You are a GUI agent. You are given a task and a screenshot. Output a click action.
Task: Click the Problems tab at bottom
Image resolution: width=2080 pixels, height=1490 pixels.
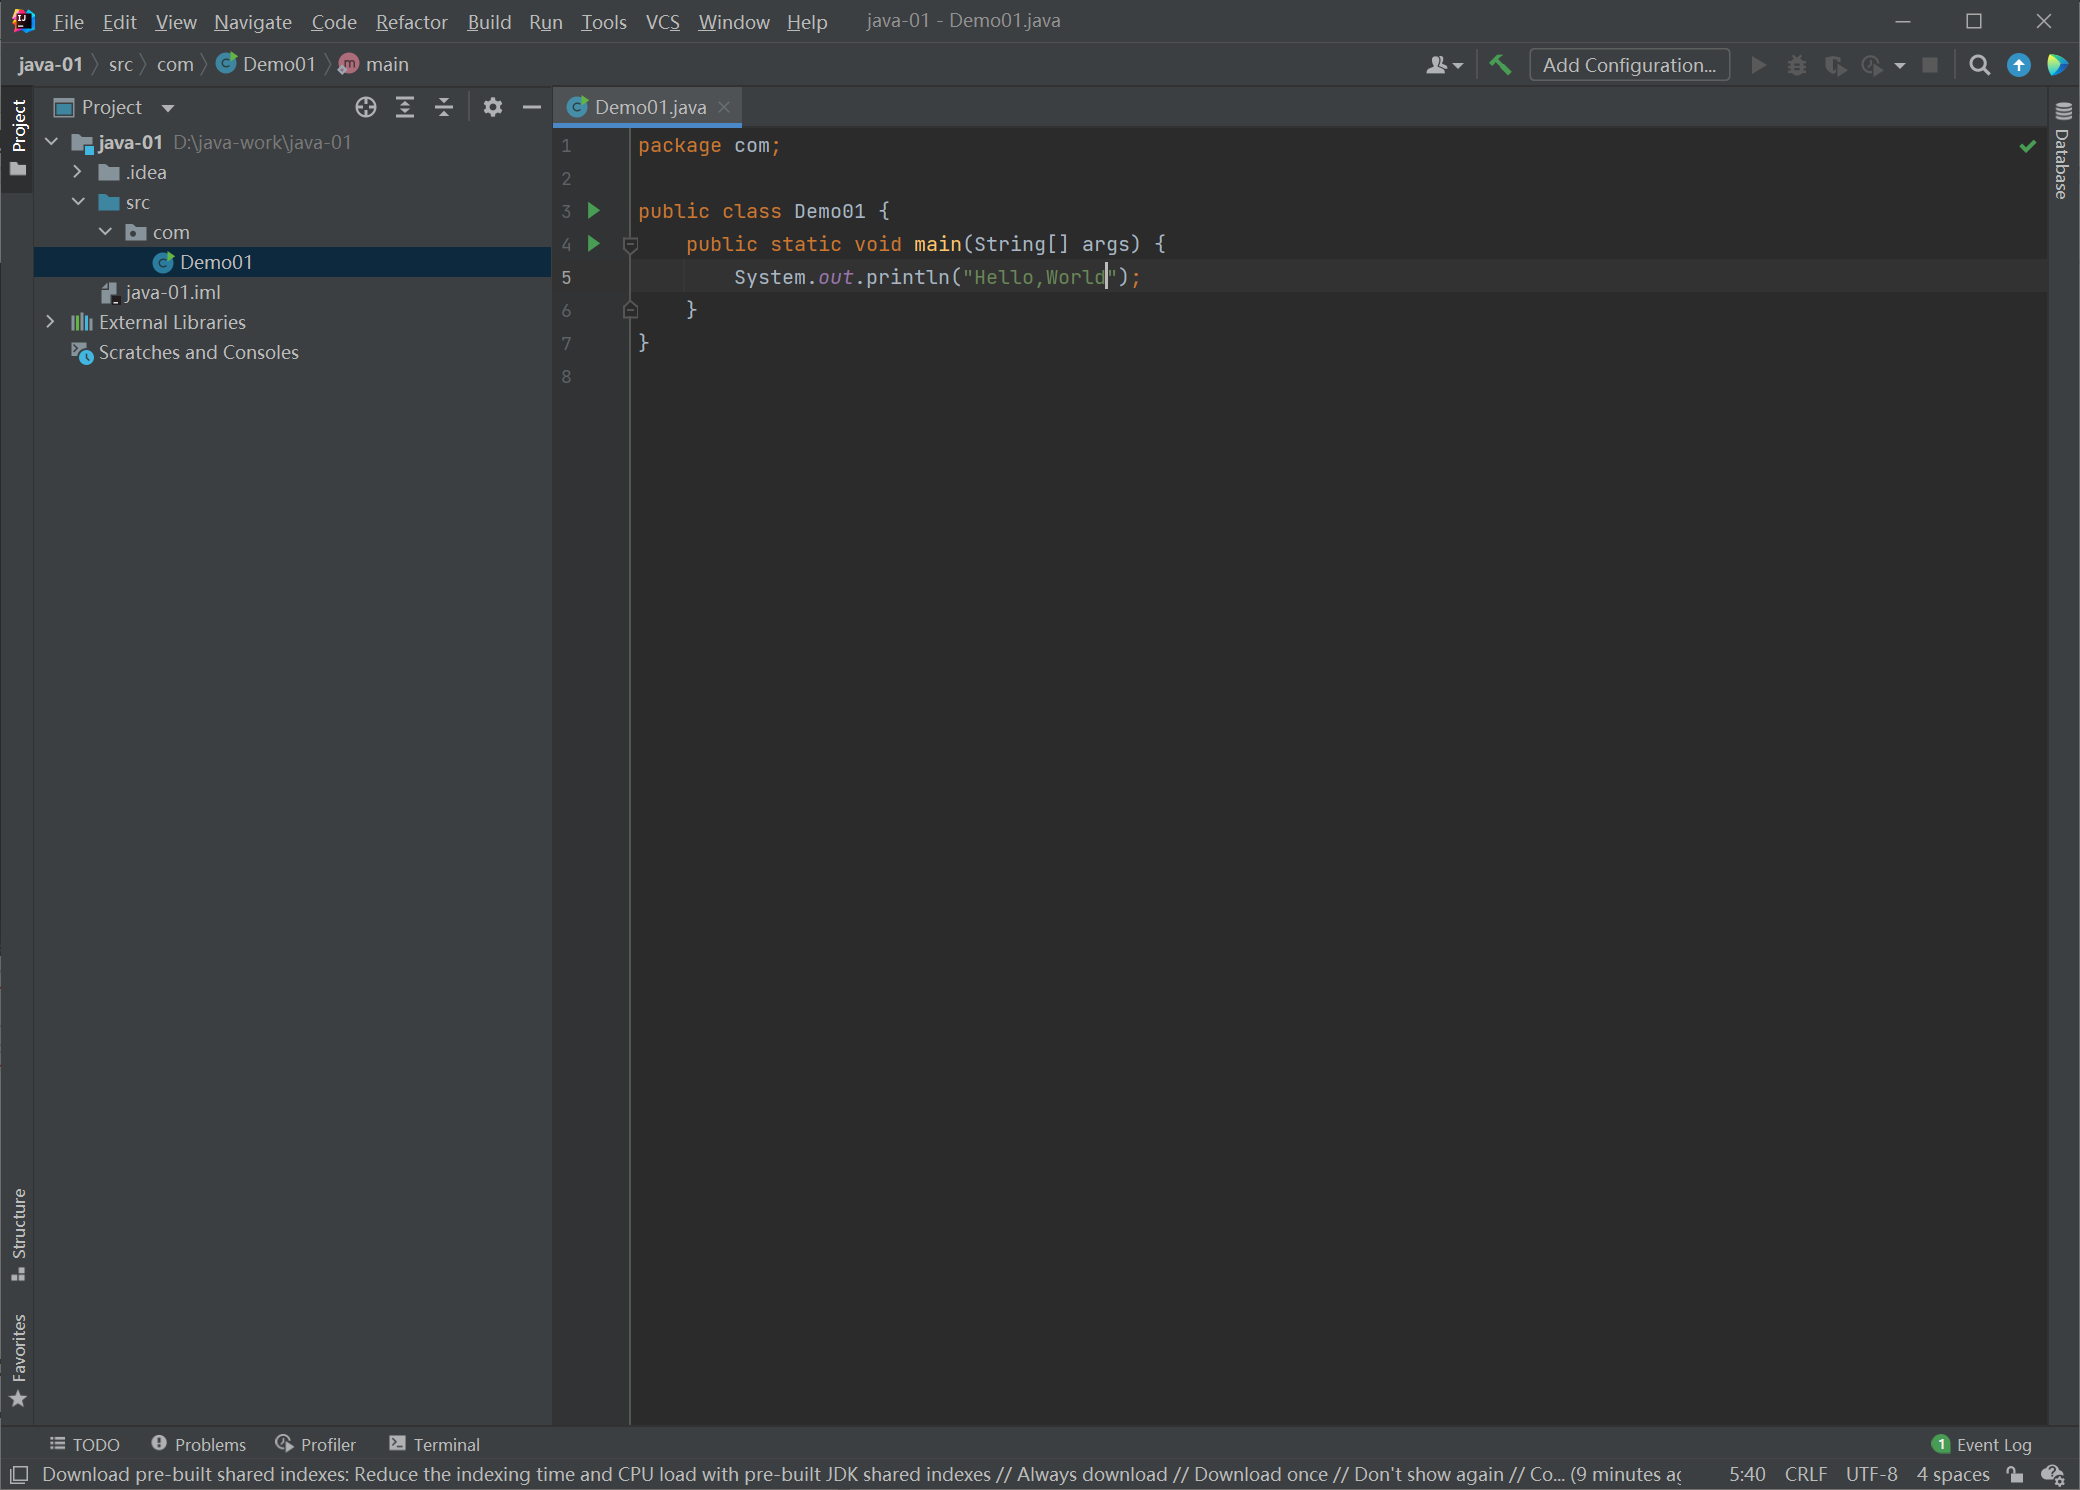[195, 1445]
